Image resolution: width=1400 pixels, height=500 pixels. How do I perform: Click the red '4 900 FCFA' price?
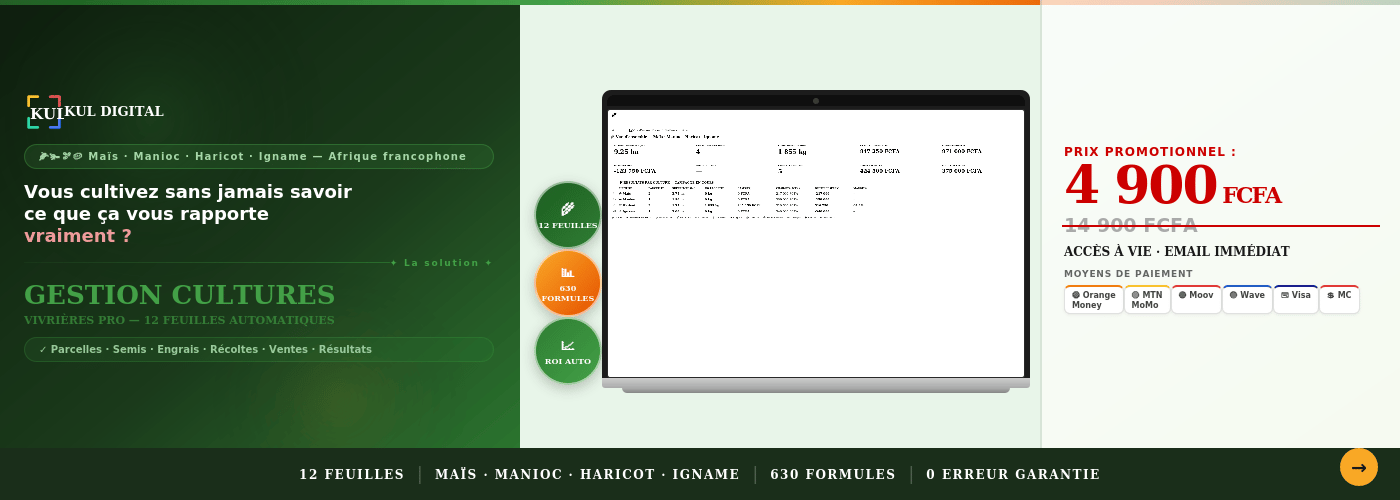1172,186
